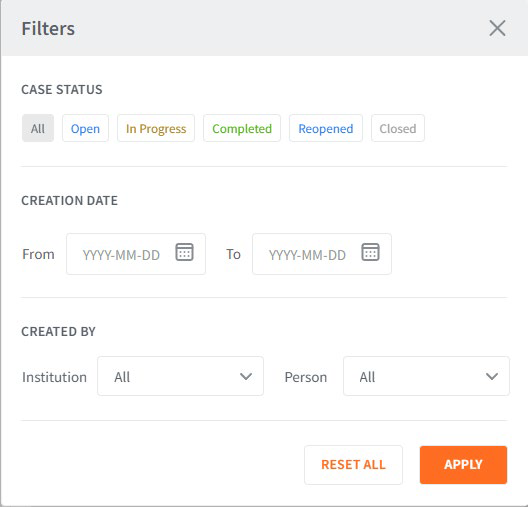528x507 pixels.
Task: Focus the To date input field
Action: [322, 254]
